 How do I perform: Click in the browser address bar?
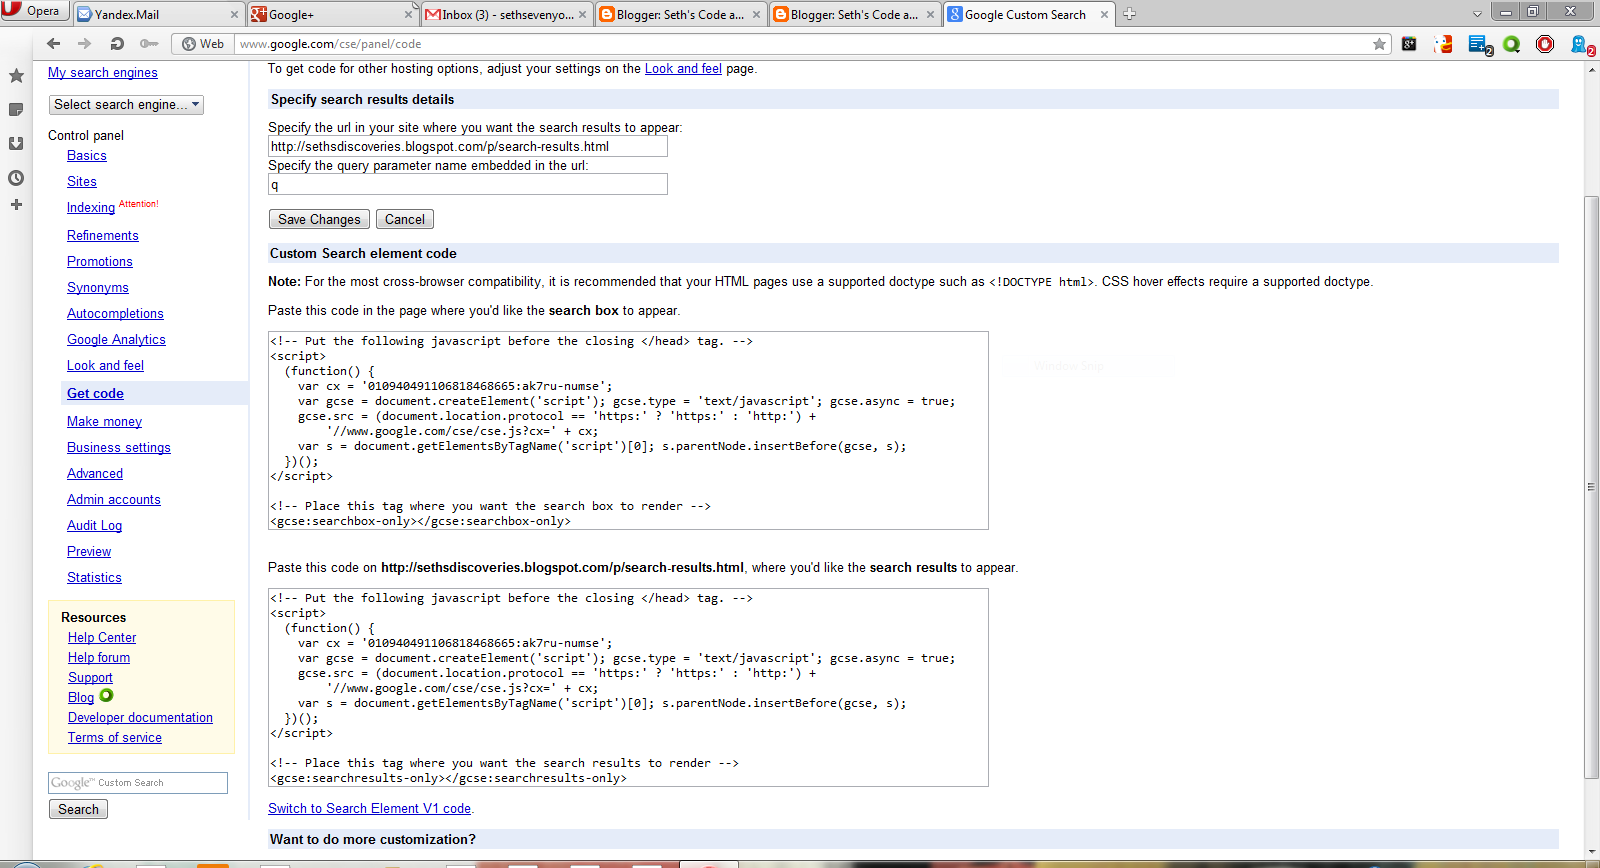[800, 44]
